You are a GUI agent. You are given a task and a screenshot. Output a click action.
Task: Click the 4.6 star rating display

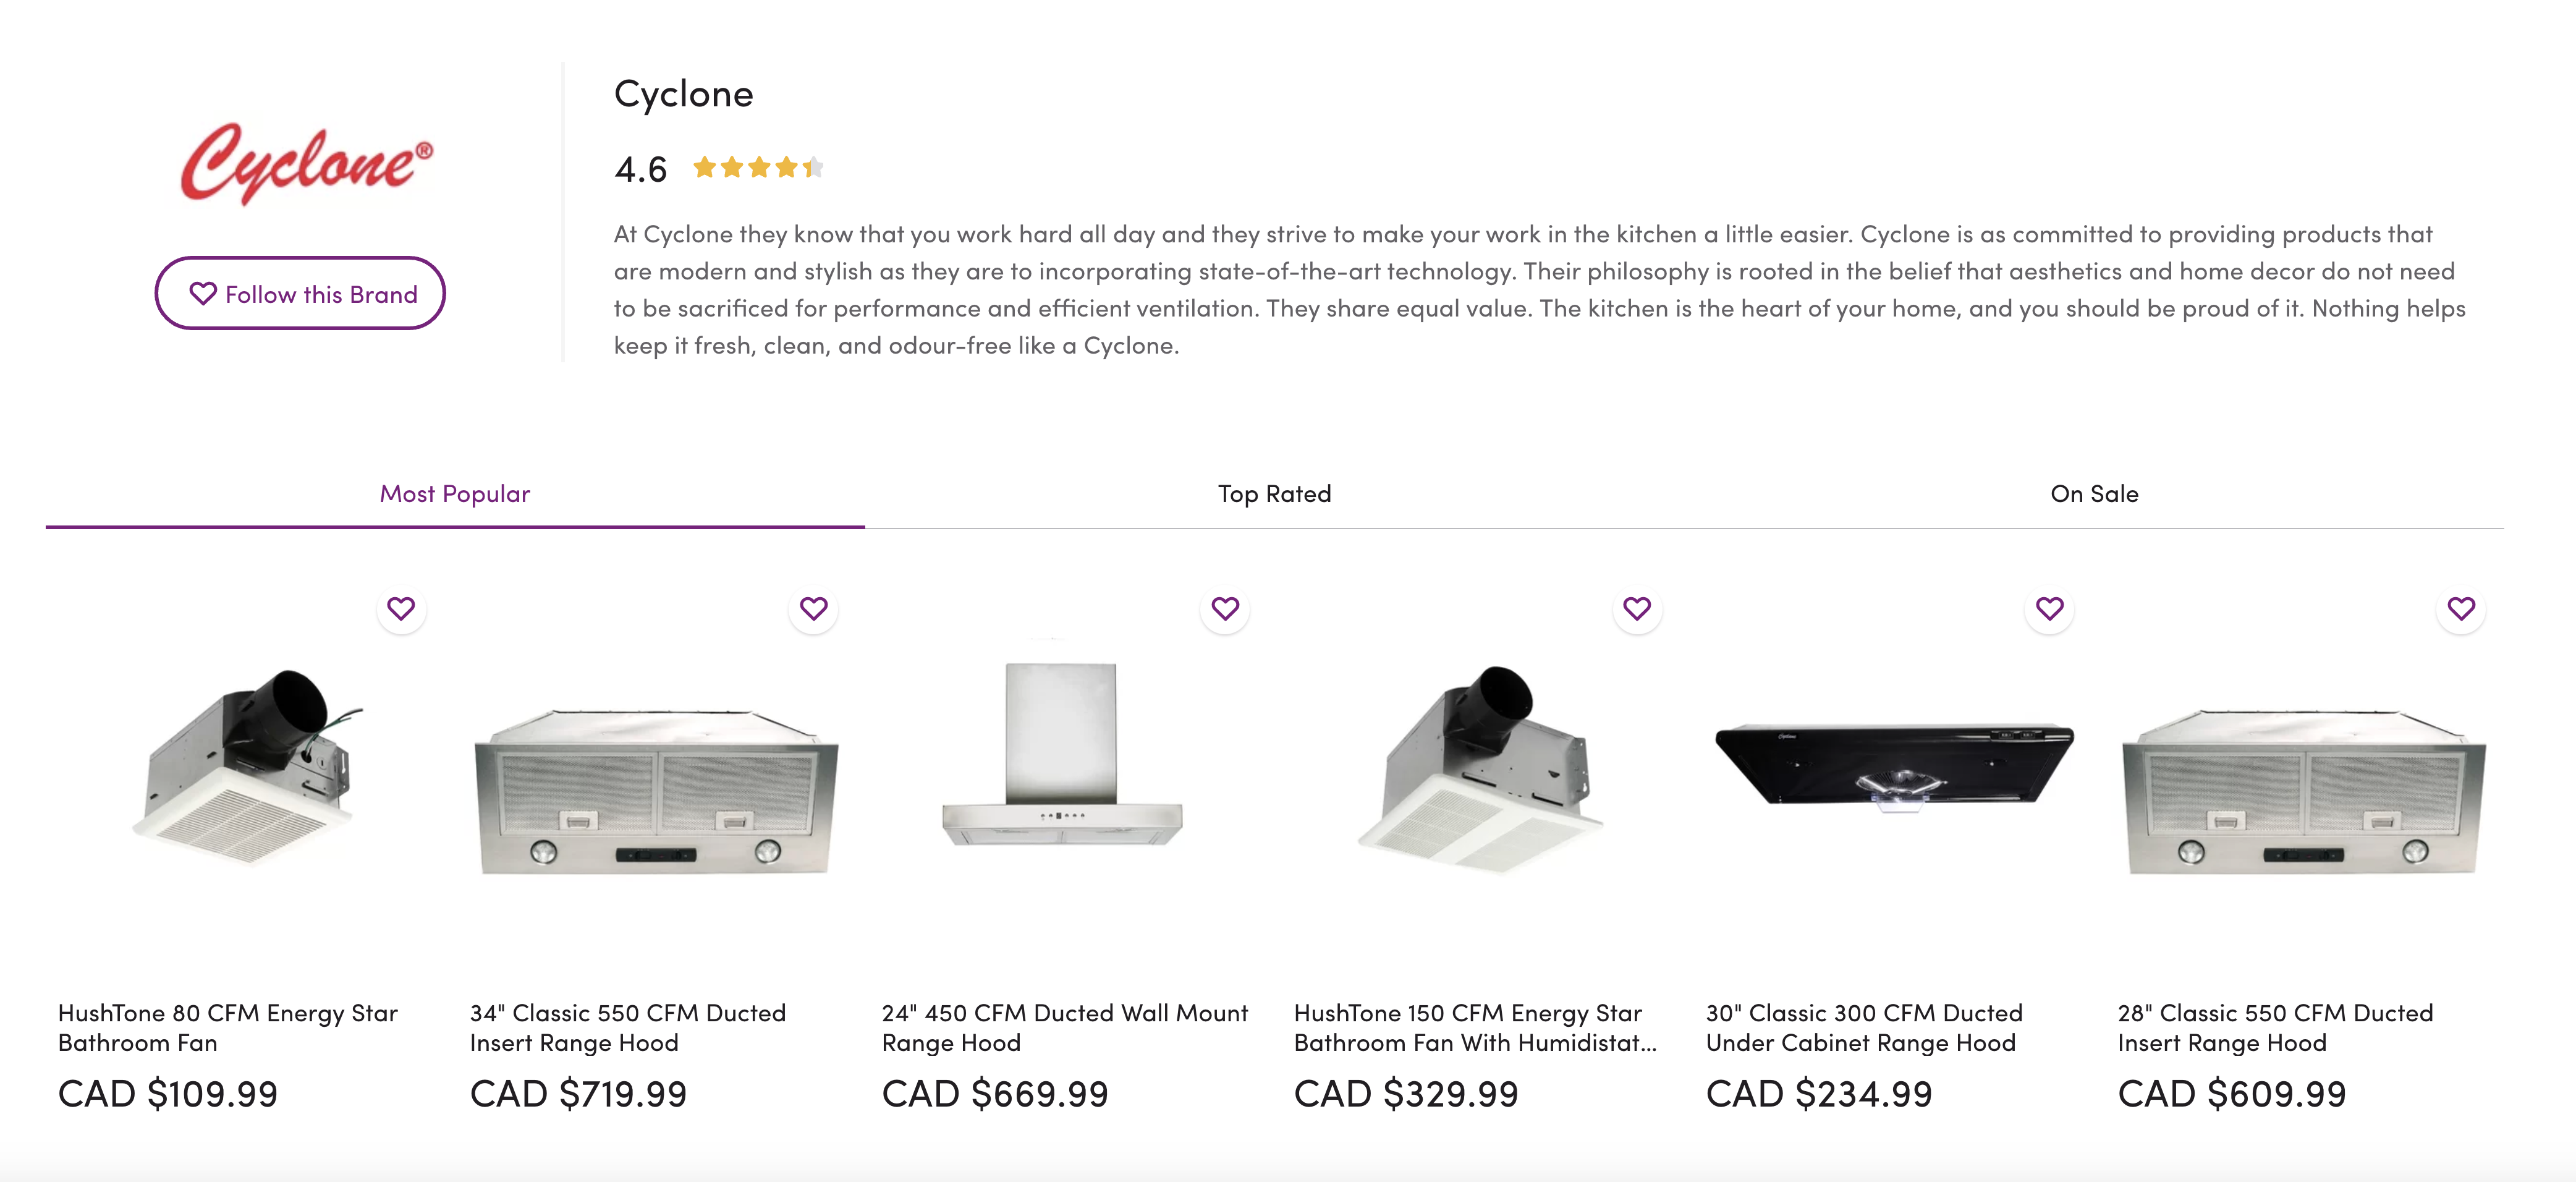[641, 168]
